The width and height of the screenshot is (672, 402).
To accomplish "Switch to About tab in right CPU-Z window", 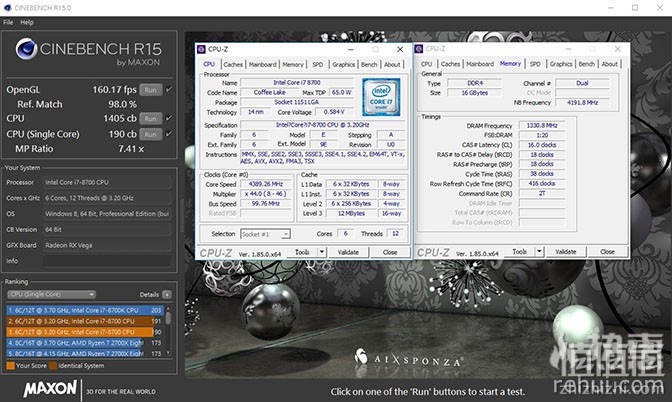I will click(x=609, y=64).
